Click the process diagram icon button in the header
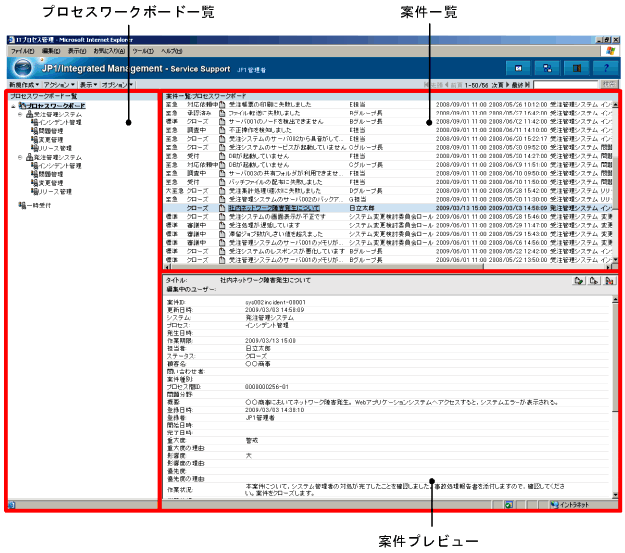This screenshot has width=625, height=553. pos(547,68)
